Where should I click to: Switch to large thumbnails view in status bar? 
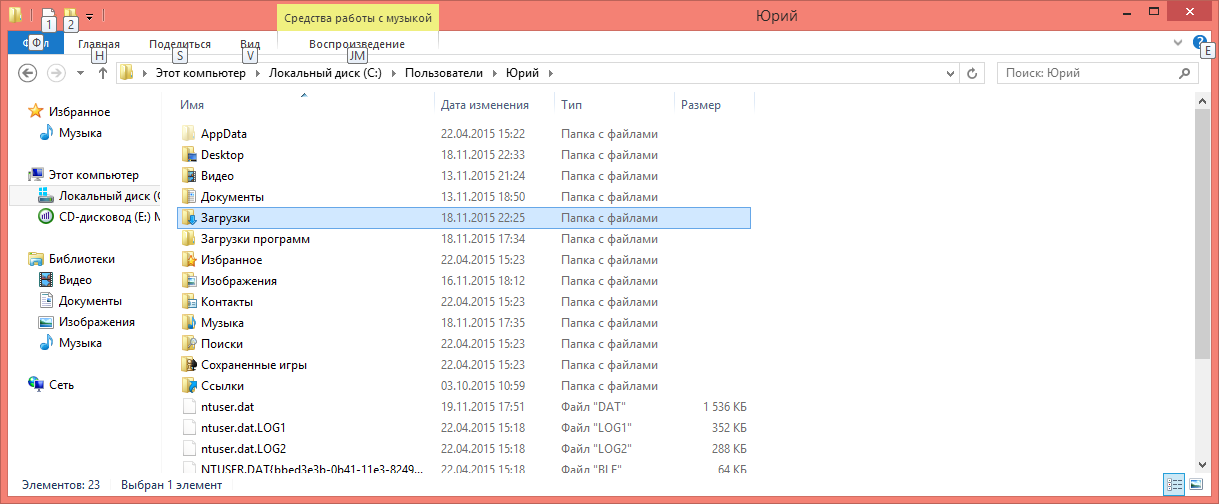1195,485
